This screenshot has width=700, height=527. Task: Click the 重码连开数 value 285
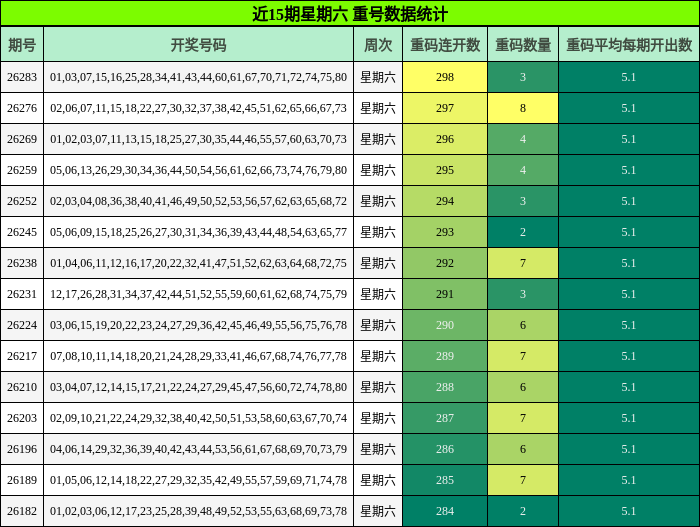[x=445, y=480]
